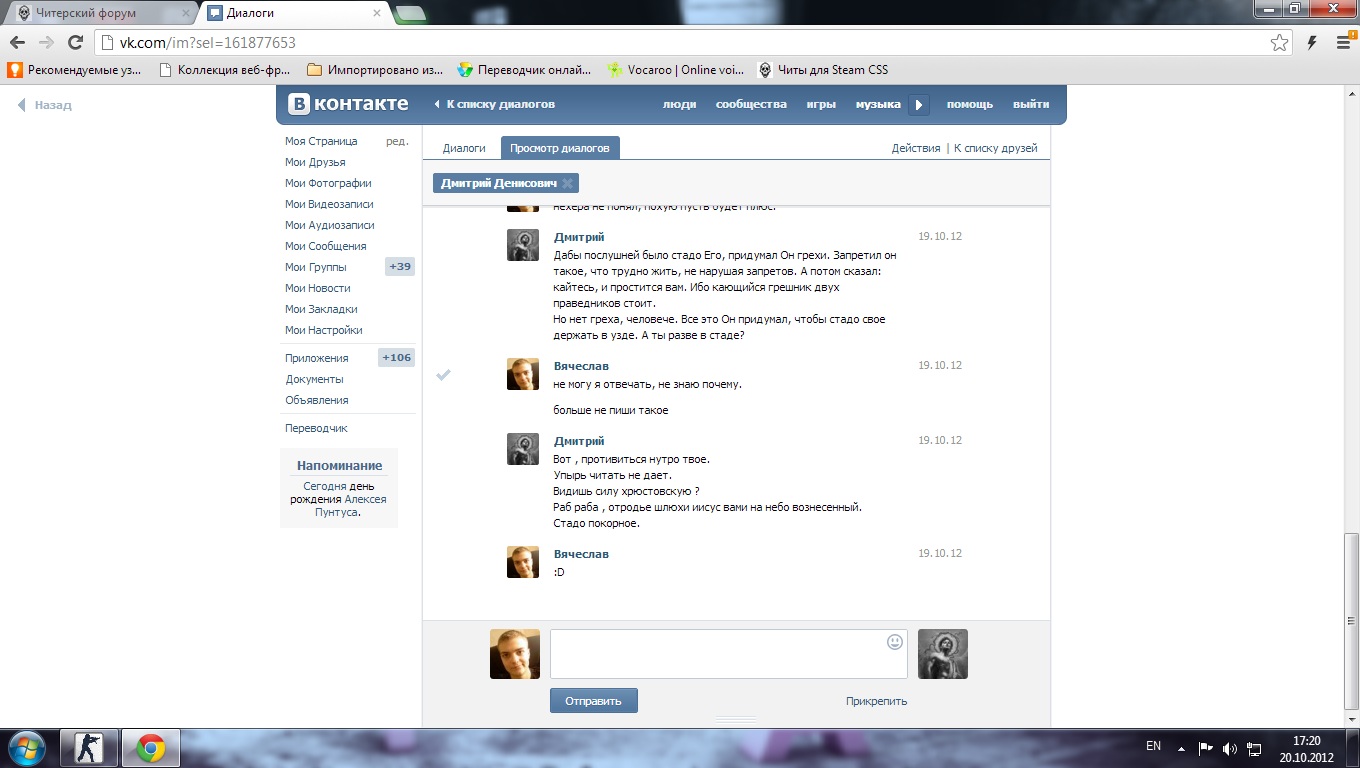Click the browser forward arrow
The width and height of the screenshot is (1360, 768).
point(45,43)
